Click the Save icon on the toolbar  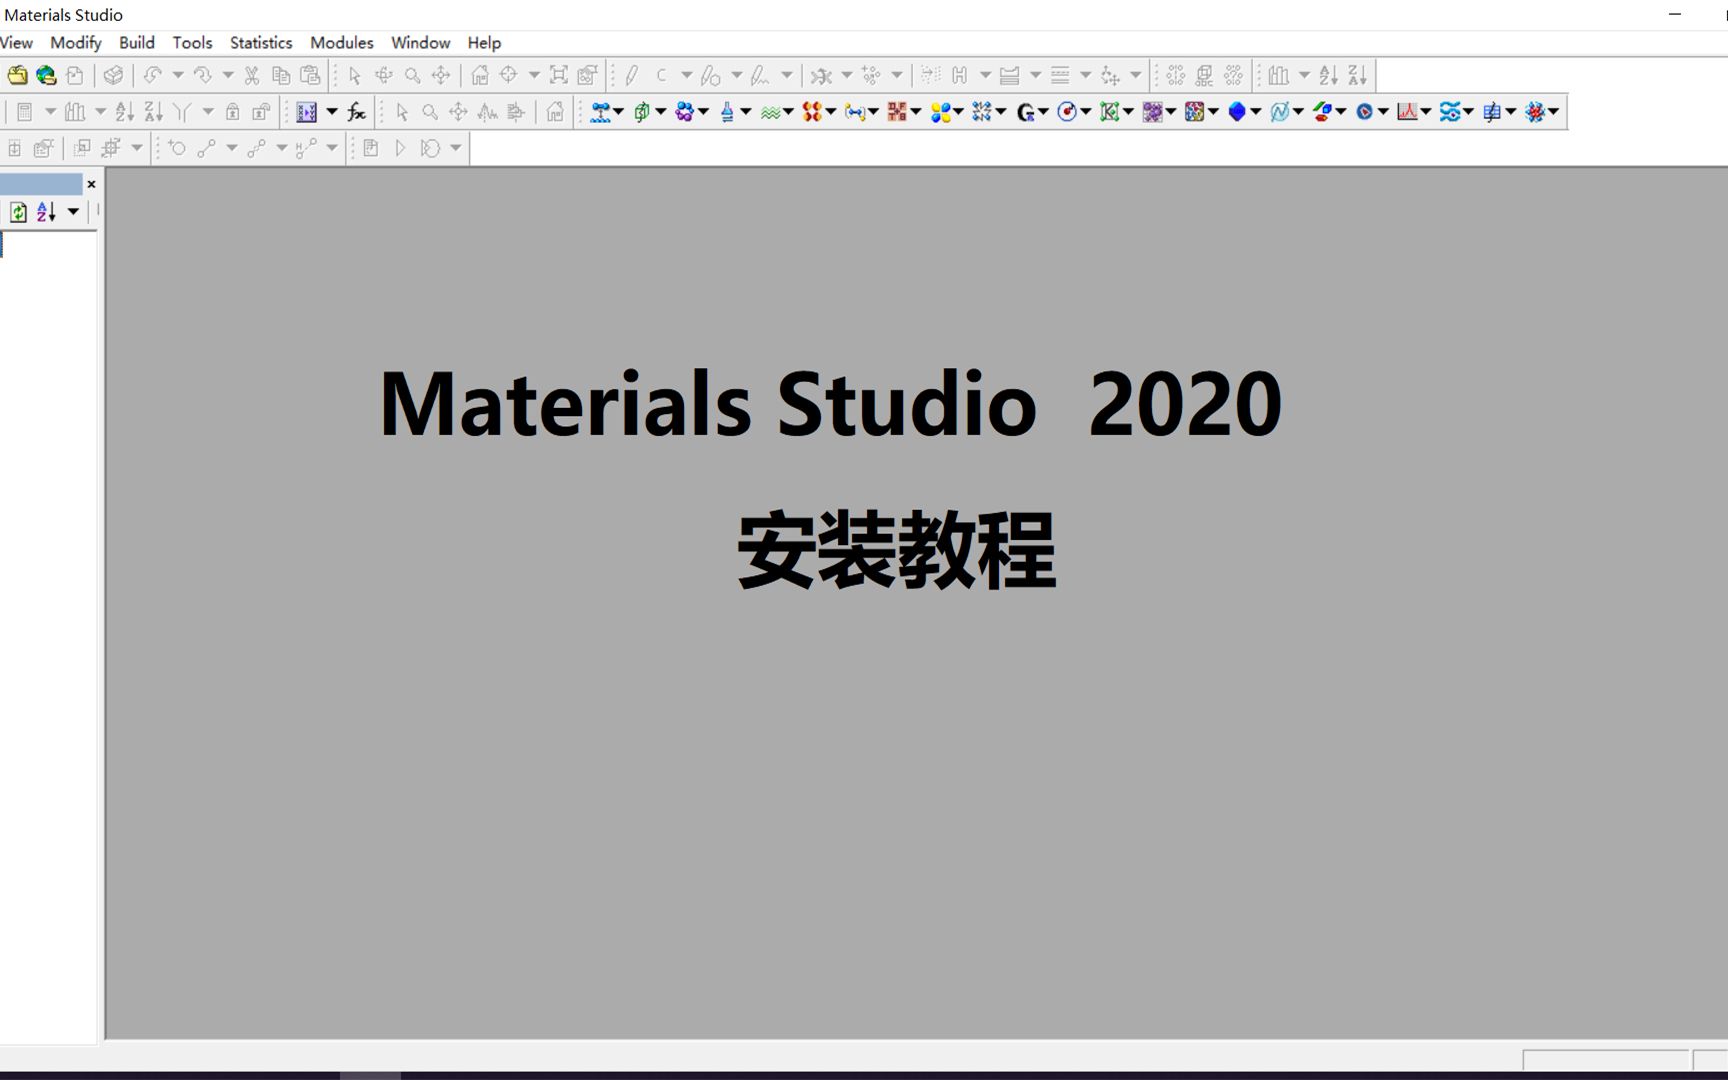click(76, 75)
